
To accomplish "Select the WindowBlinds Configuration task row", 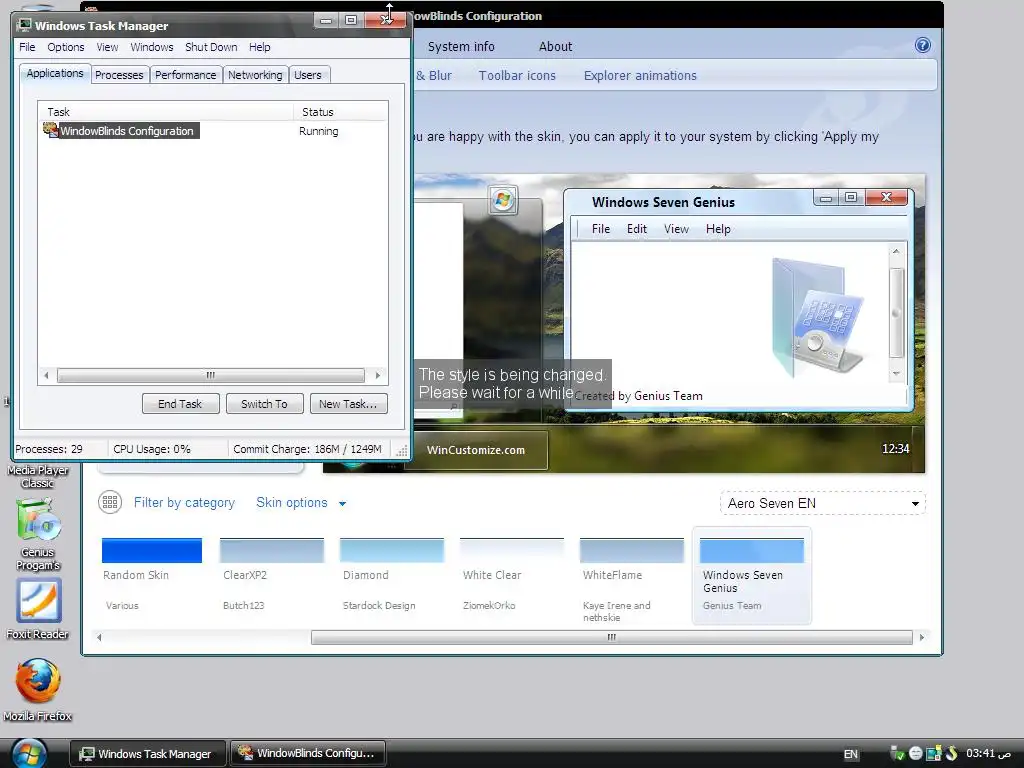I will (213, 131).
